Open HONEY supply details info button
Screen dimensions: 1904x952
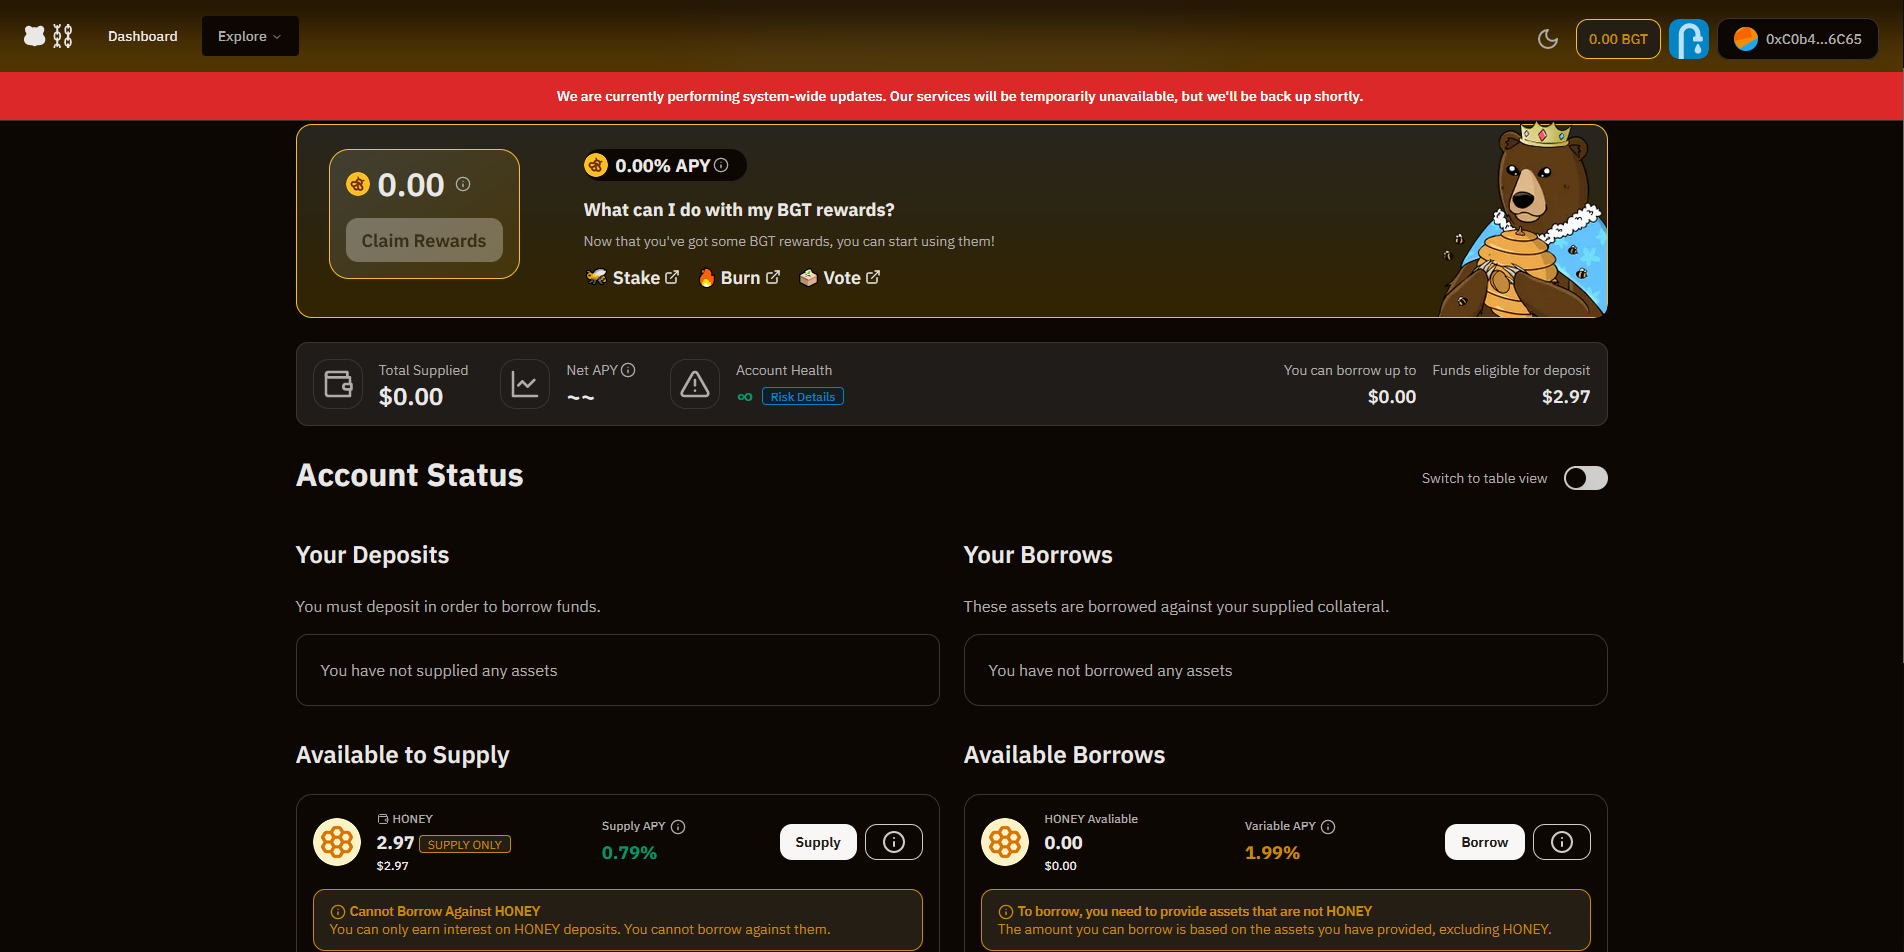pyautogui.click(x=893, y=842)
